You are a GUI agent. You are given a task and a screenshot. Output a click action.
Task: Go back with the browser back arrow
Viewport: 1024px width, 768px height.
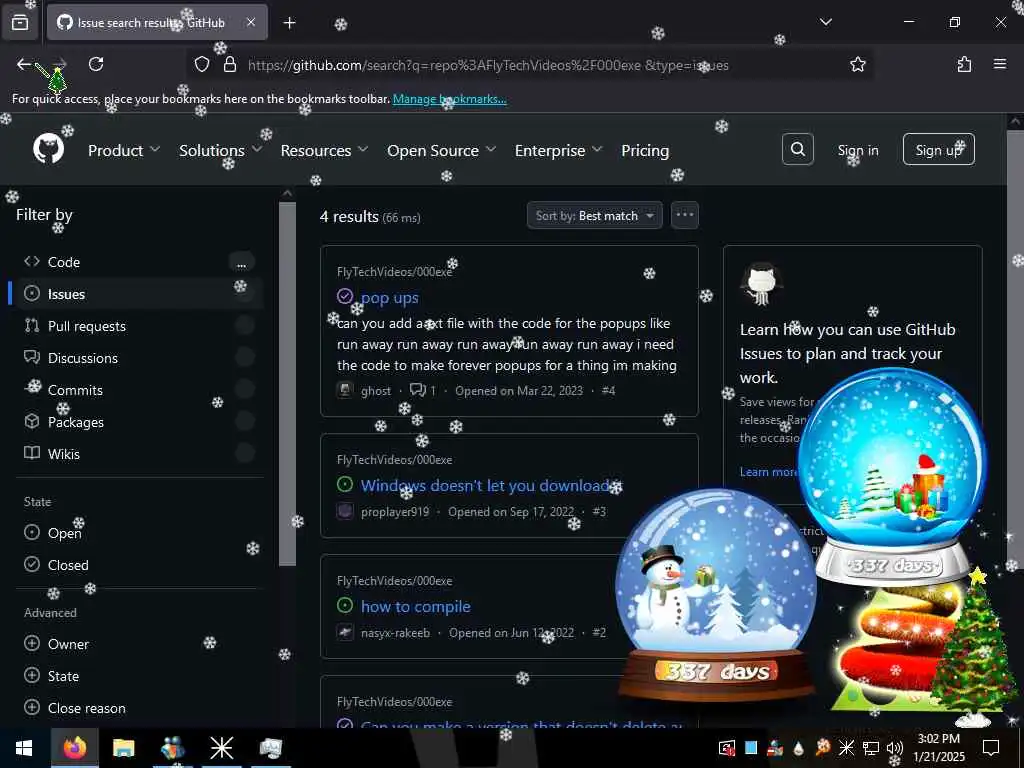pos(24,64)
